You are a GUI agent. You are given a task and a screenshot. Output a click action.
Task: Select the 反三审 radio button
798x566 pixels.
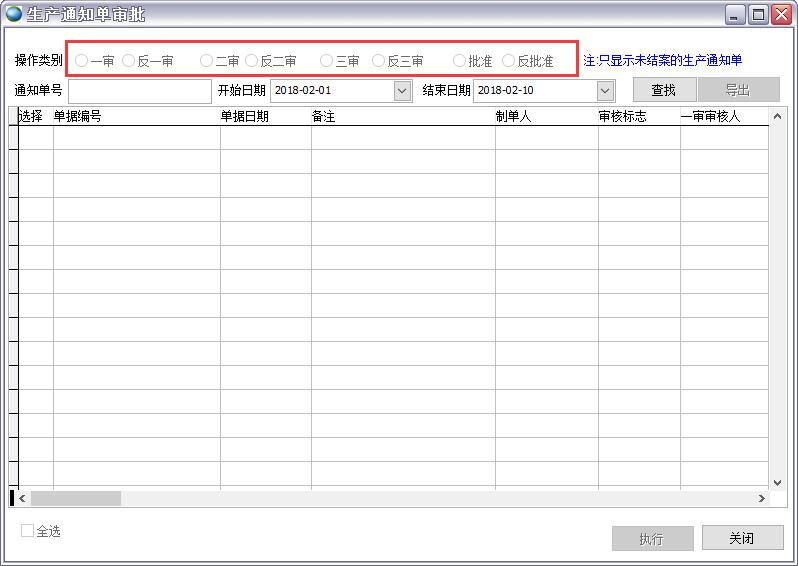click(x=379, y=61)
